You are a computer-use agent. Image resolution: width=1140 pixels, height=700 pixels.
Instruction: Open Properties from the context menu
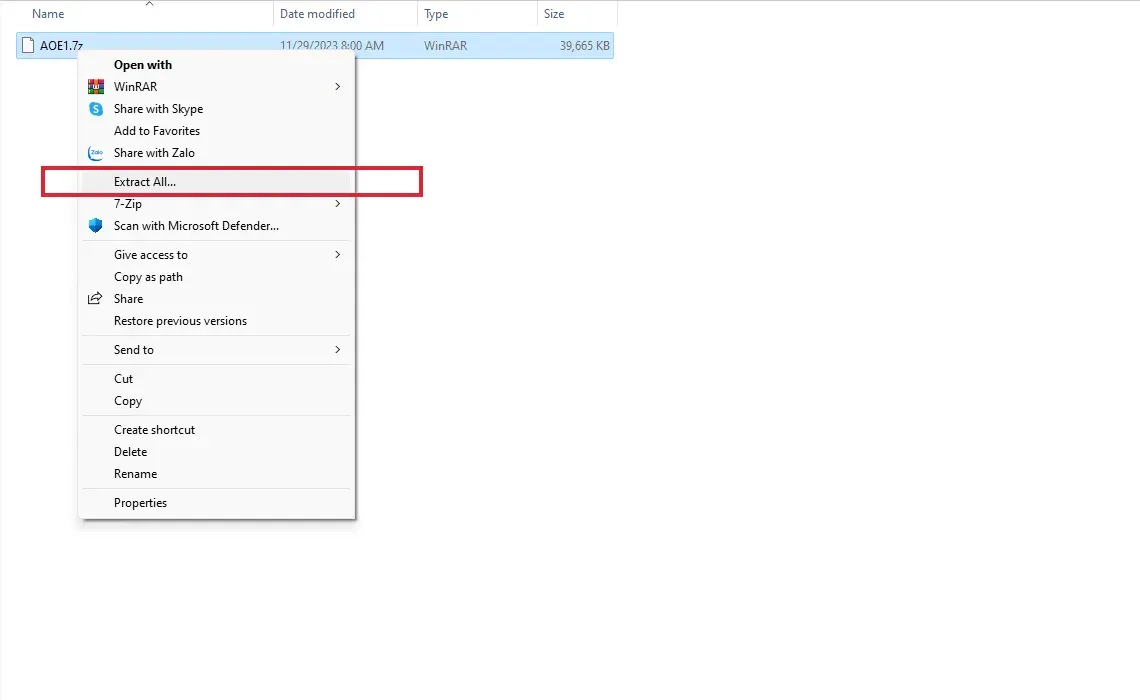tap(140, 503)
